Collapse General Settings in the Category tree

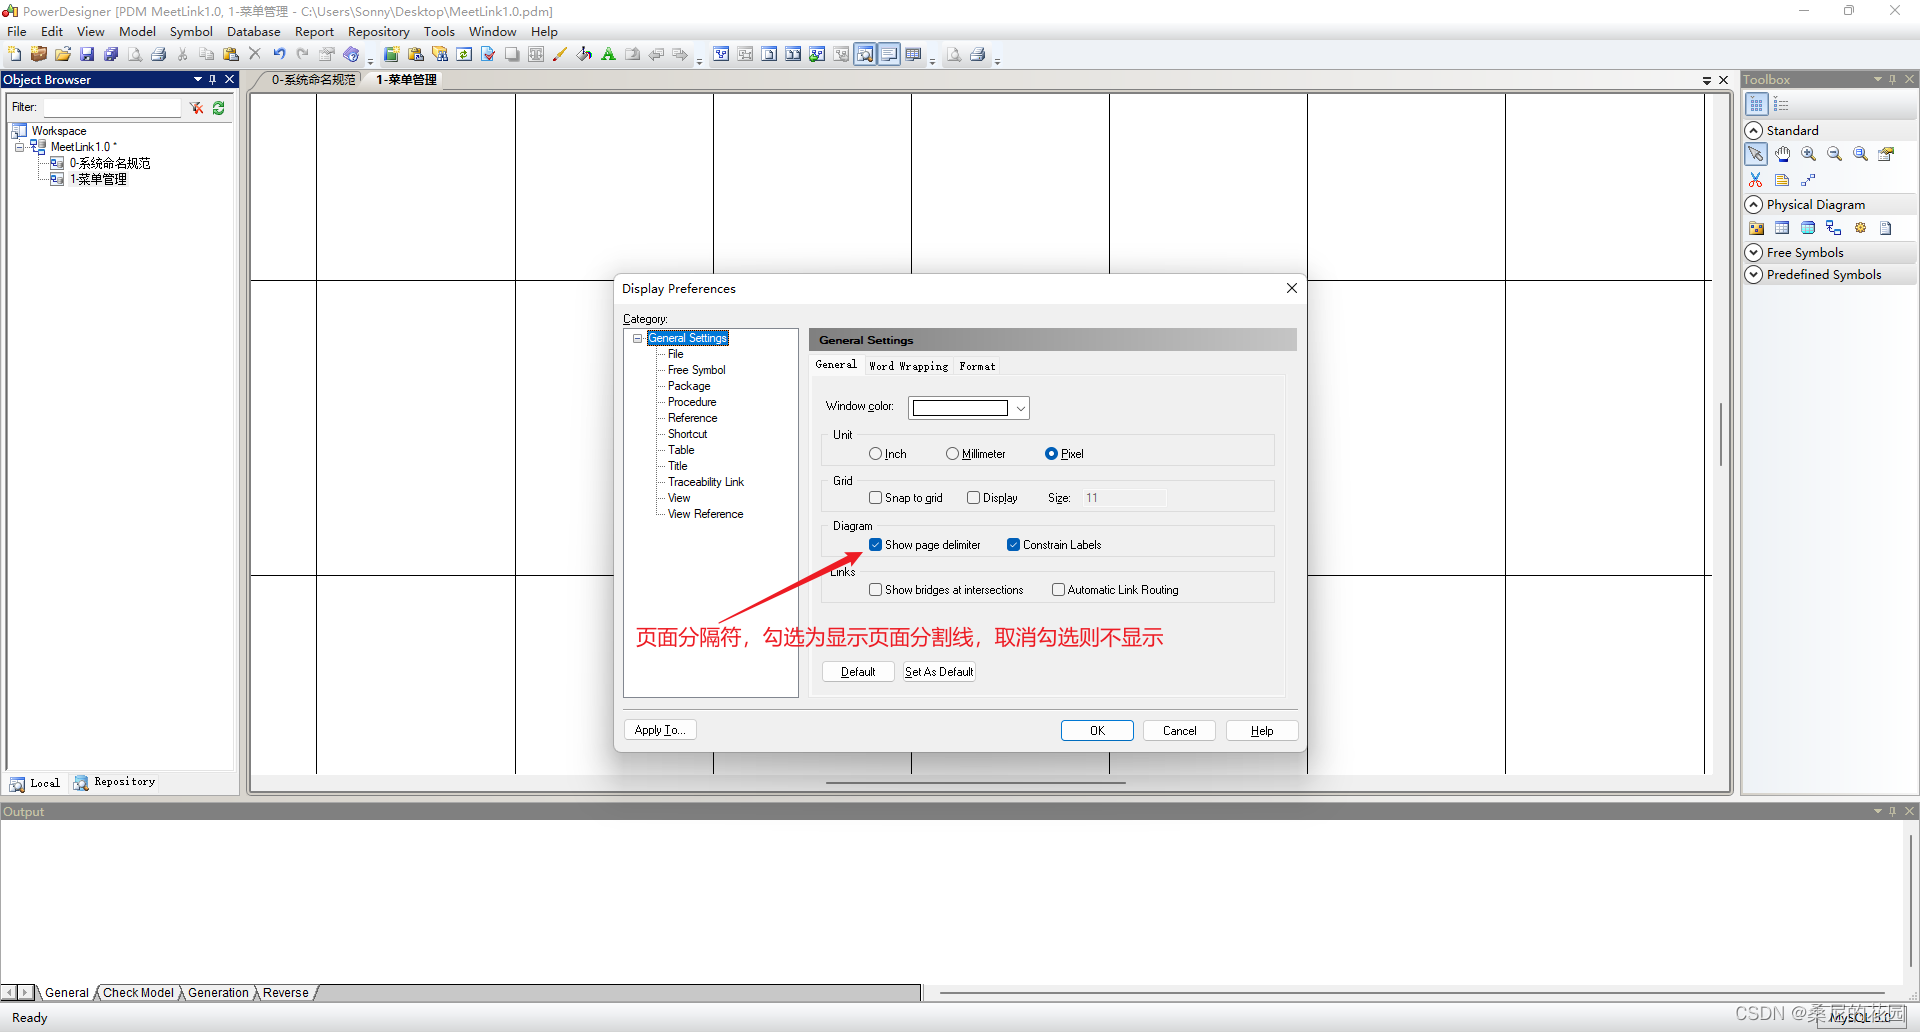637,338
